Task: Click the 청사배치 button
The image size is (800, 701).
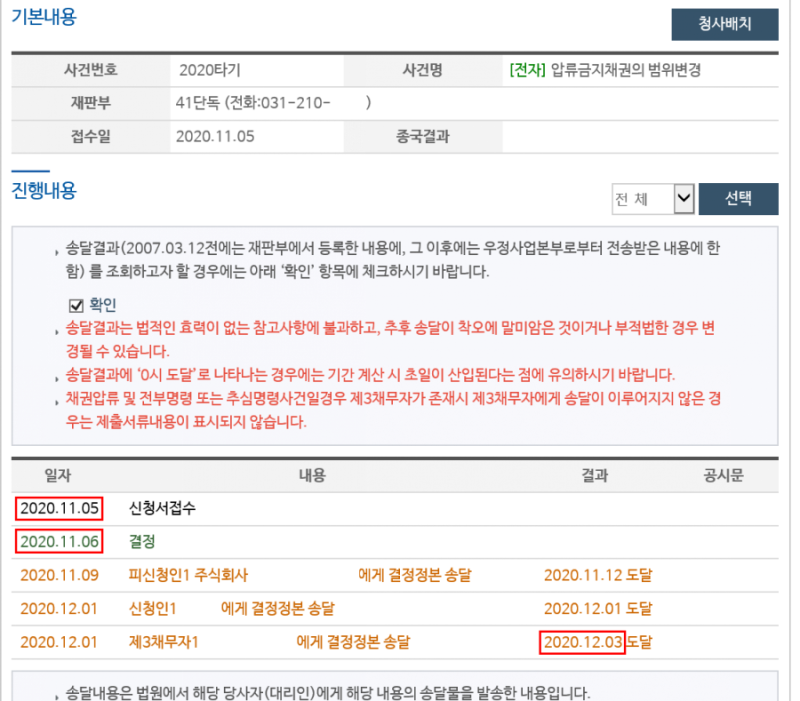Action: pos(724,24)
